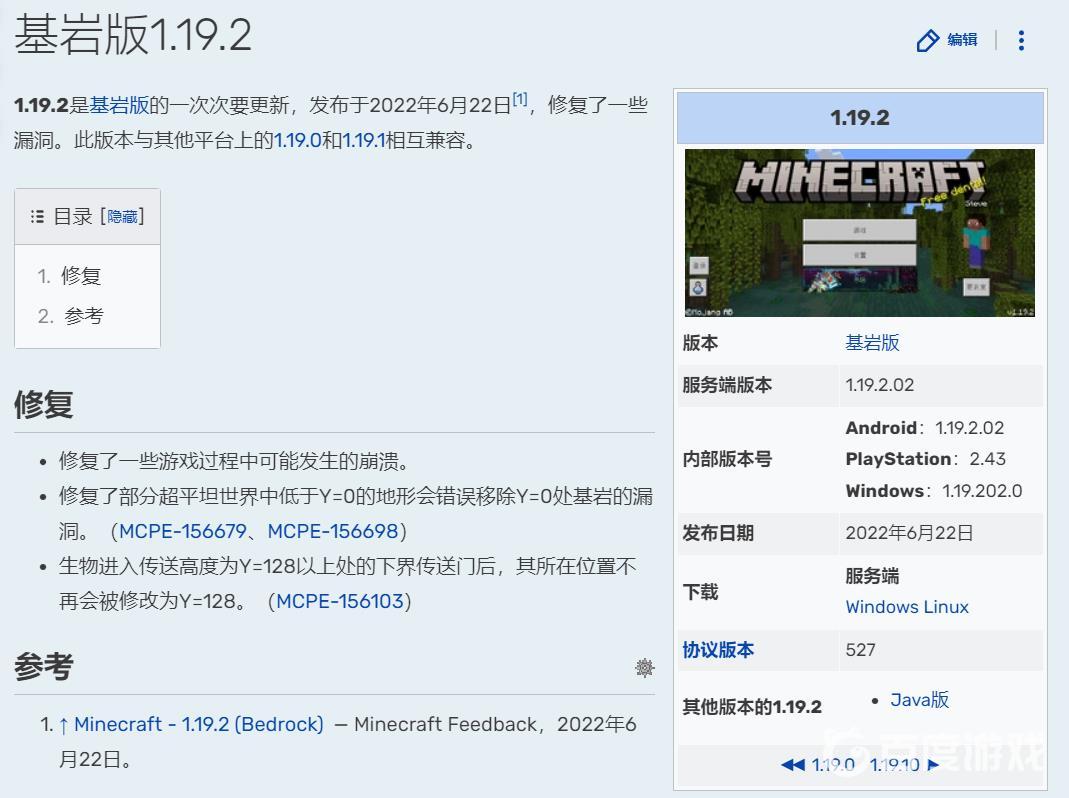Screen dimensions: 1069x798
Task: Jump to 参考 section in contents
Action: [83, 316]
